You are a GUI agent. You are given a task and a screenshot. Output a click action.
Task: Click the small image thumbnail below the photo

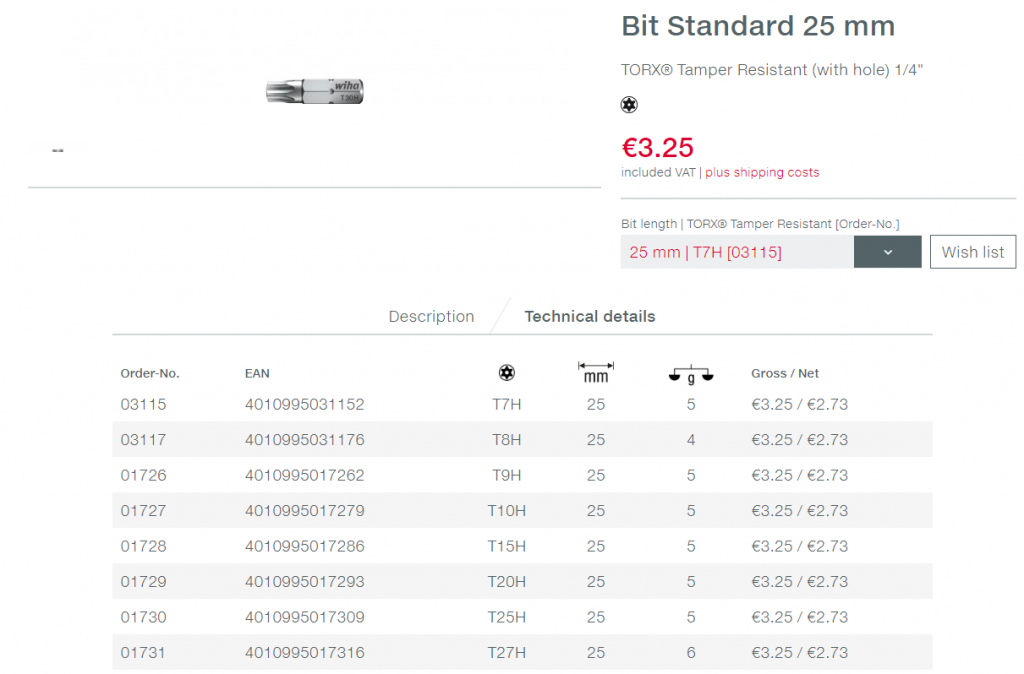point(58,150)
